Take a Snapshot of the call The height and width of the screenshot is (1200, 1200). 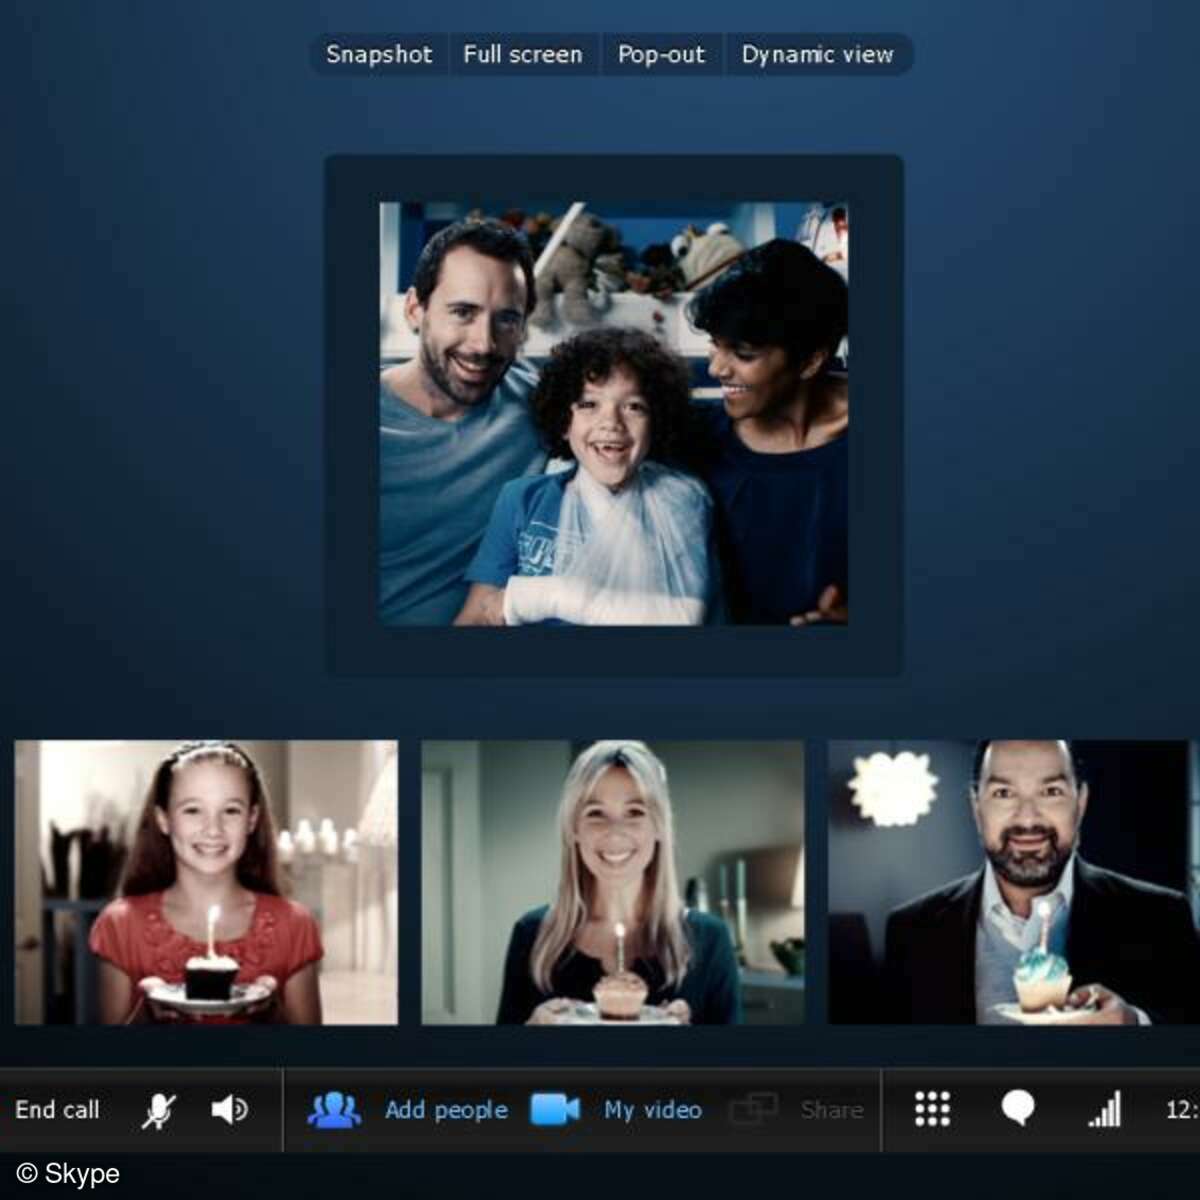tap(378, 55)
